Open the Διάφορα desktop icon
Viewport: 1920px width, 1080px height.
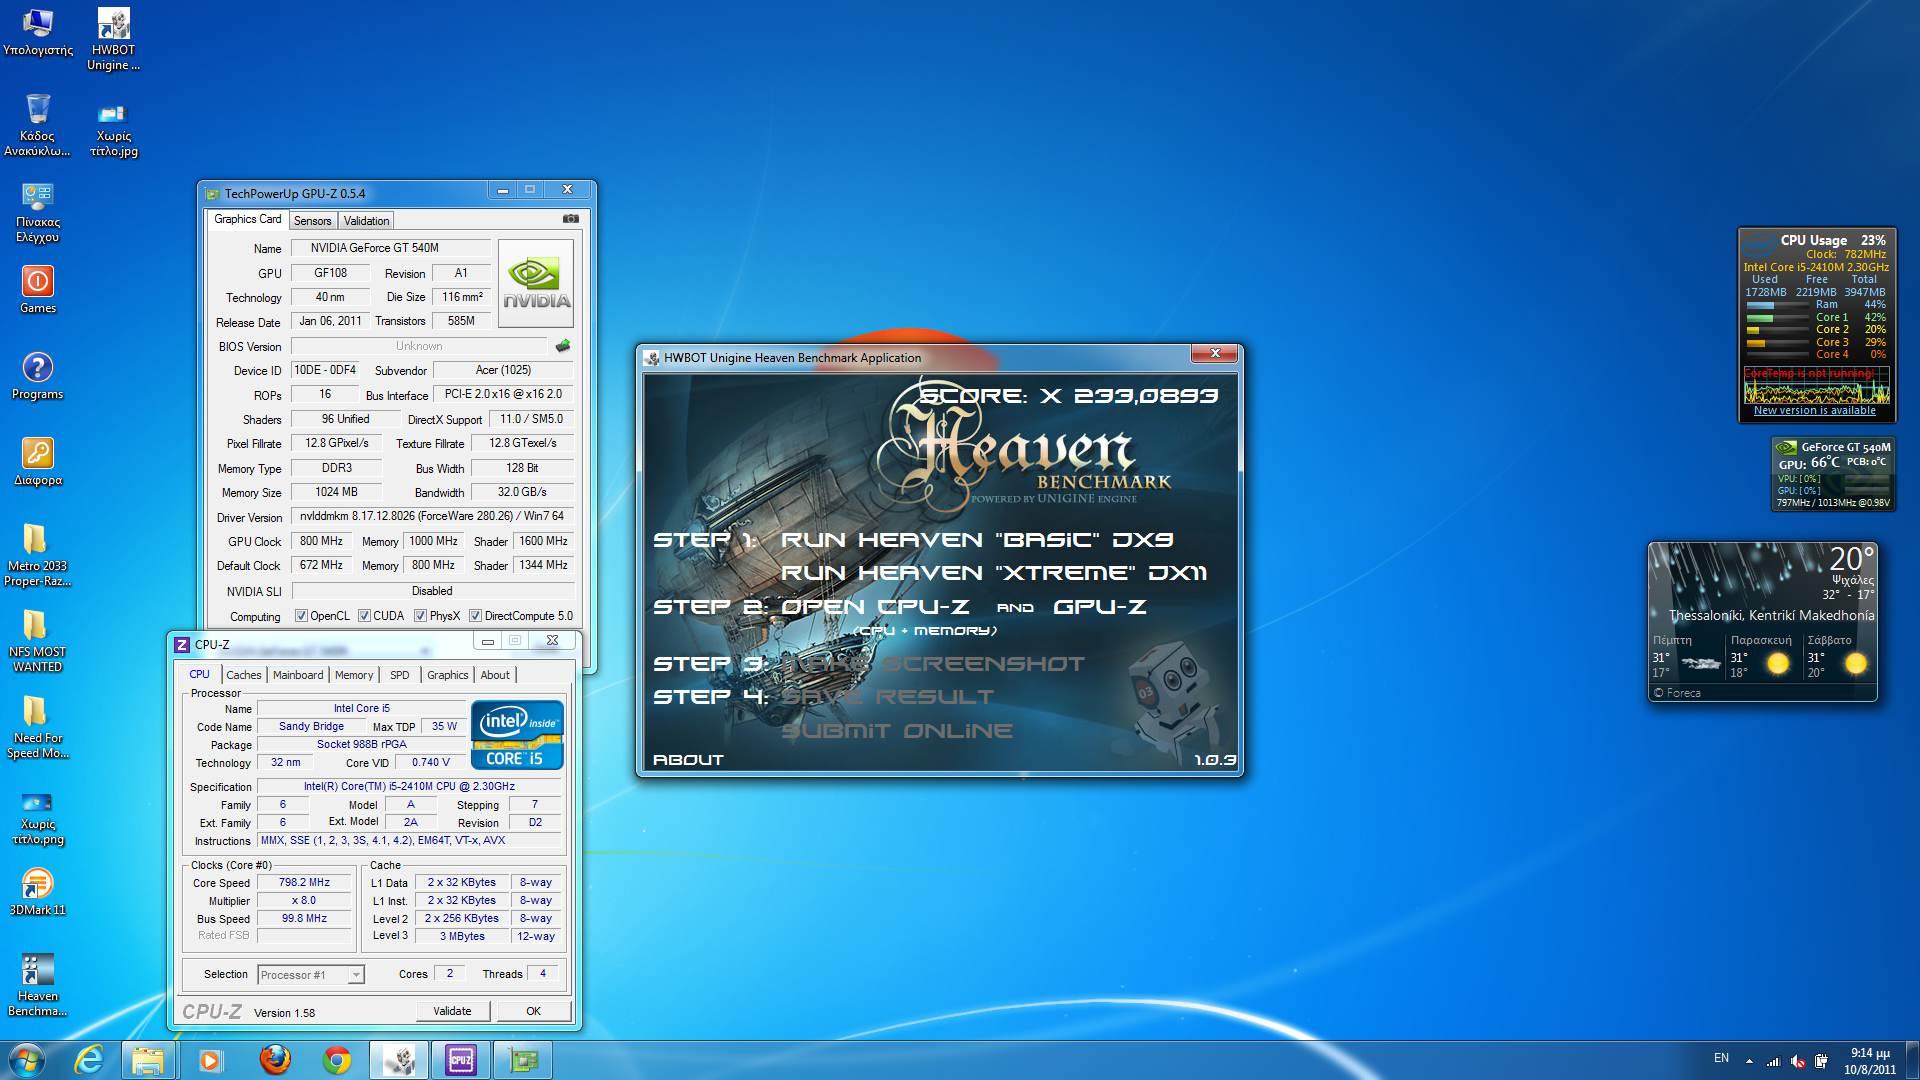[x=38, y=461]
